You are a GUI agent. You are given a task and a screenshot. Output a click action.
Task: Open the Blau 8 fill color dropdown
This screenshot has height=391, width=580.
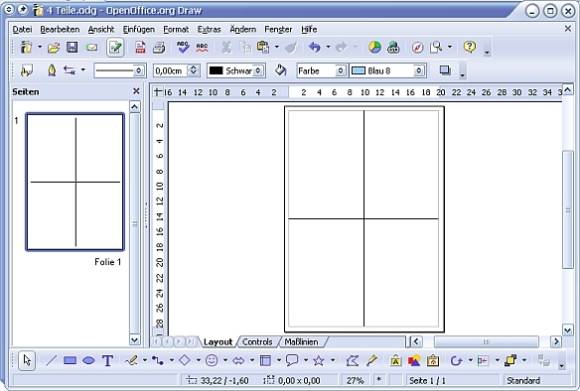tap(419, 70)
